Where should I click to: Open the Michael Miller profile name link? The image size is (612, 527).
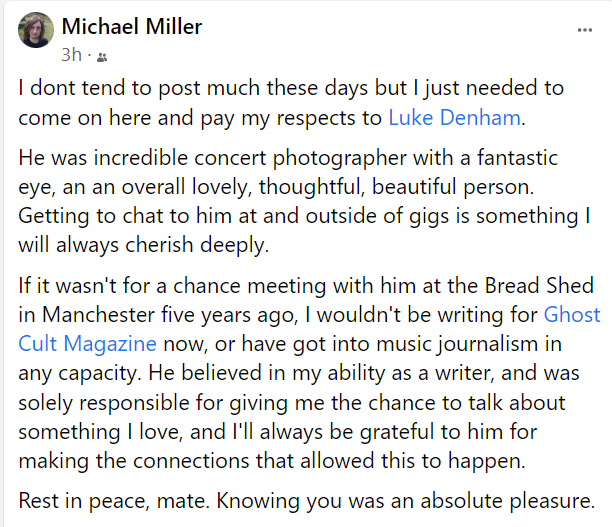click(128, 24)
